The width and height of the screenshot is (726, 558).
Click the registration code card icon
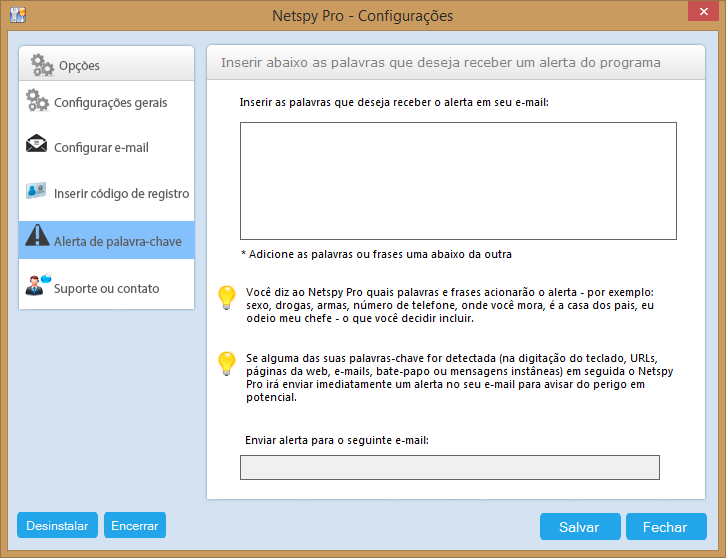pos(36,190)
